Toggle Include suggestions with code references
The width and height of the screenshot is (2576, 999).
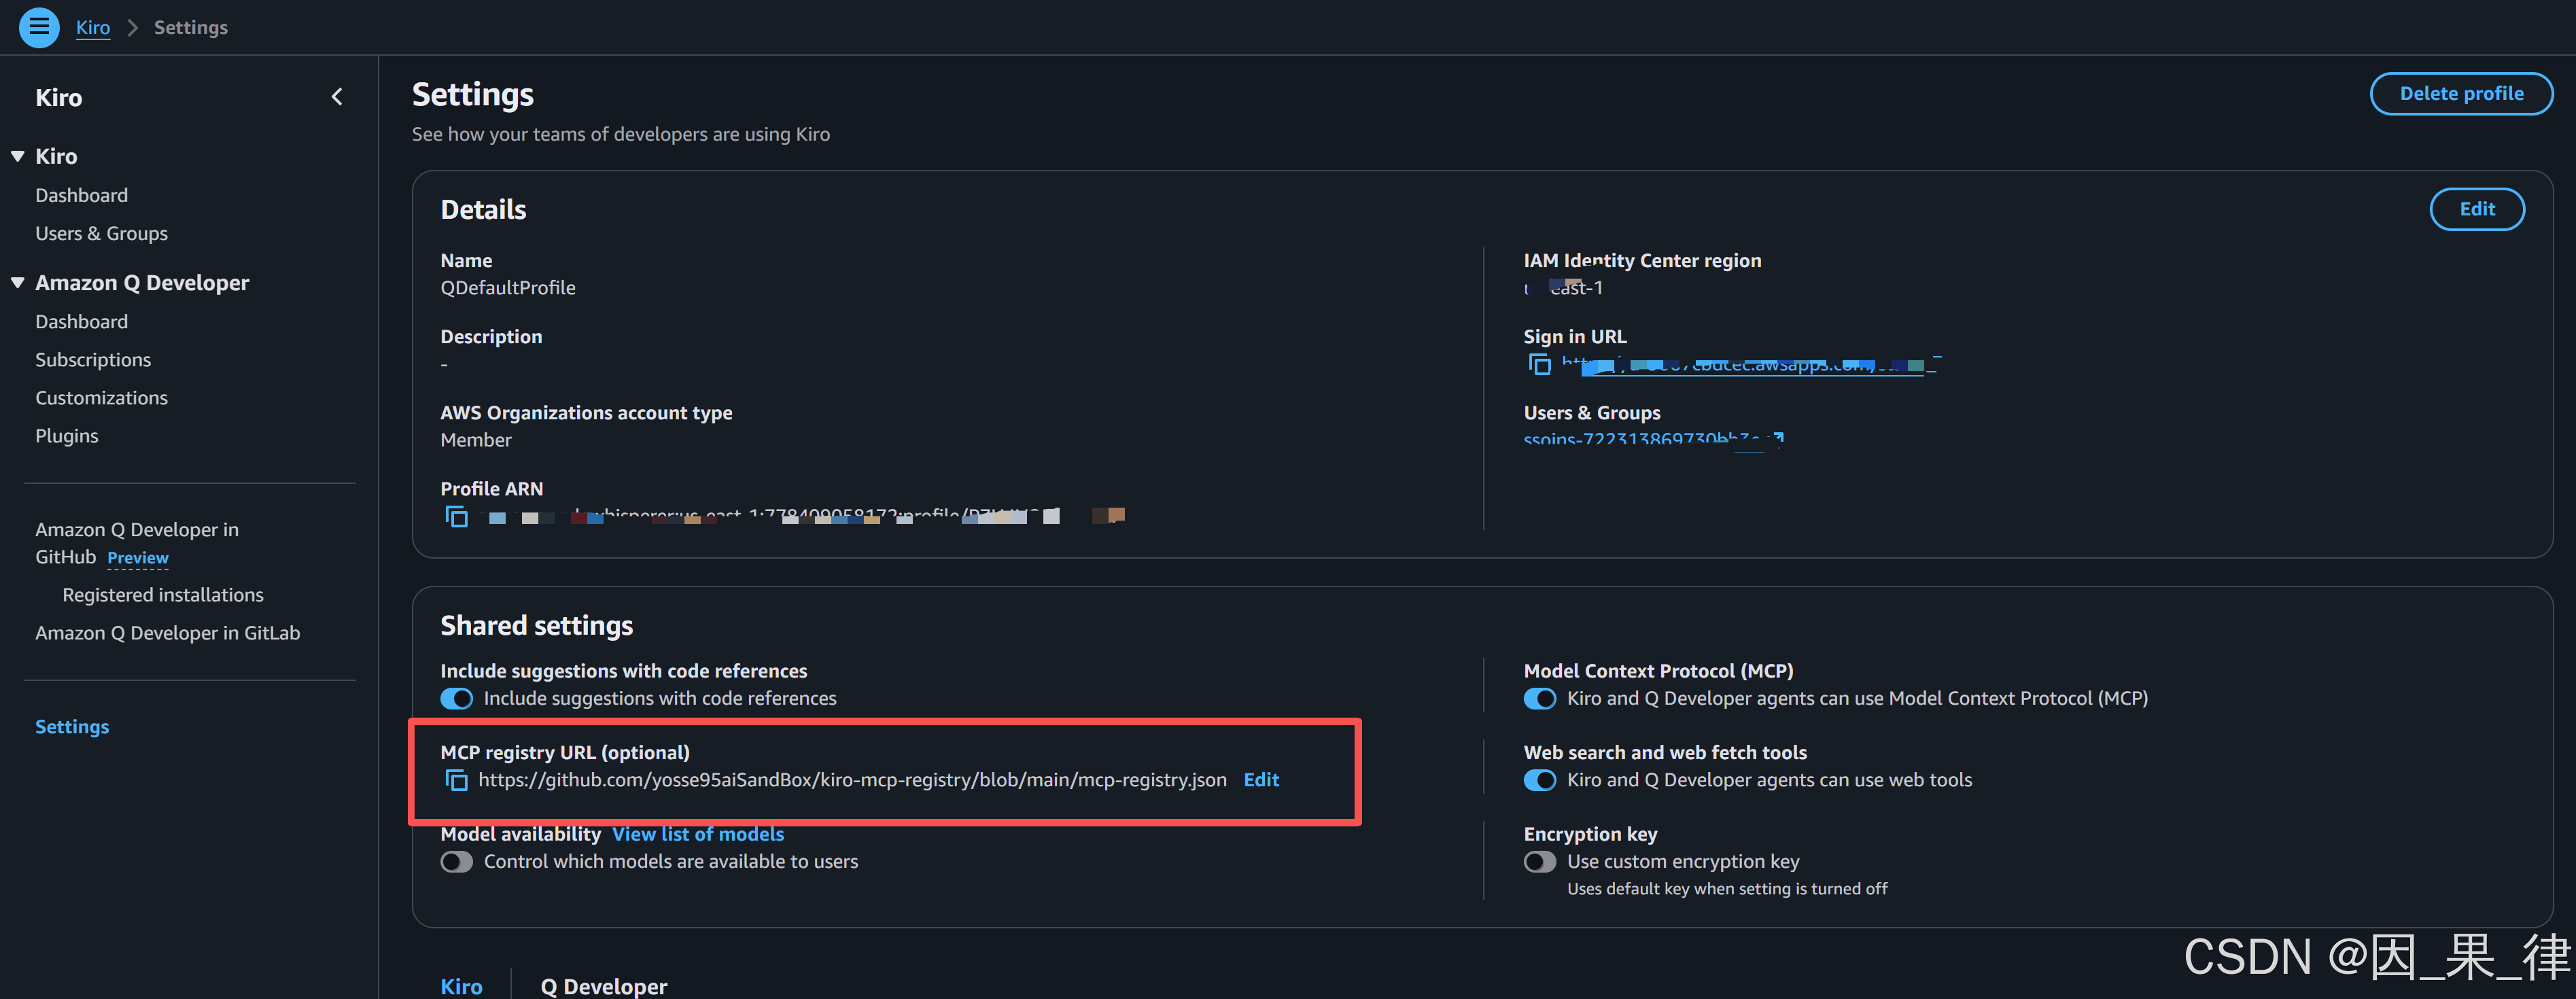pyautogui.click(x=457, y=698)
